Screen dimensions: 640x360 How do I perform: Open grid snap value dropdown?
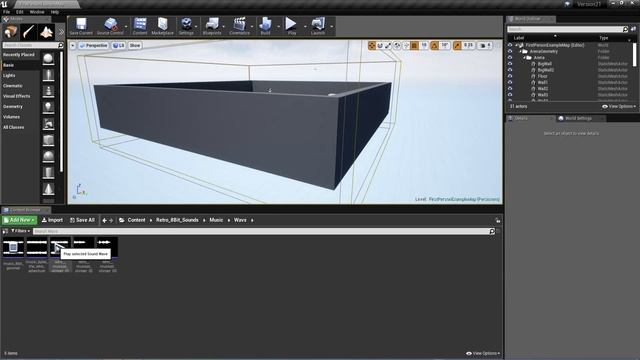[x=424, y=46]
